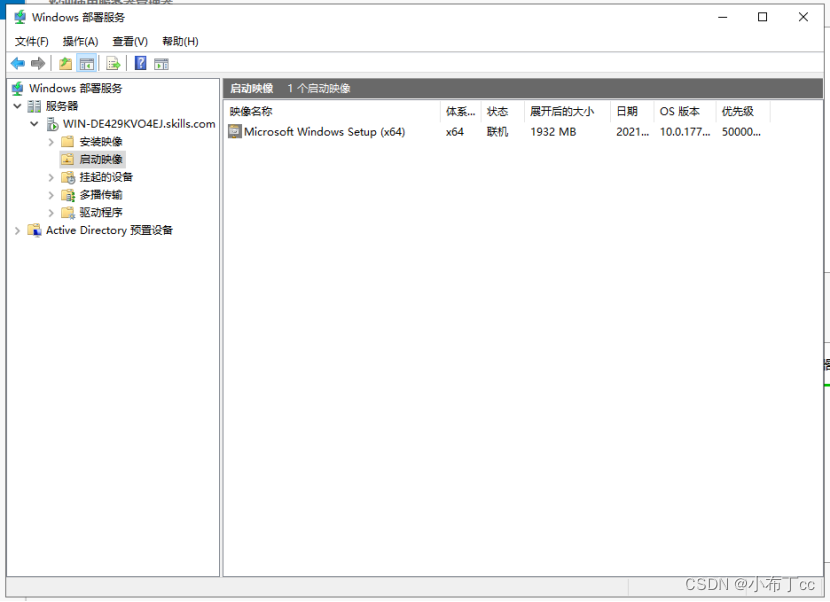
Task: Open the 操作(A) menu
Action: pyautogui.click(x=80, y=41)
